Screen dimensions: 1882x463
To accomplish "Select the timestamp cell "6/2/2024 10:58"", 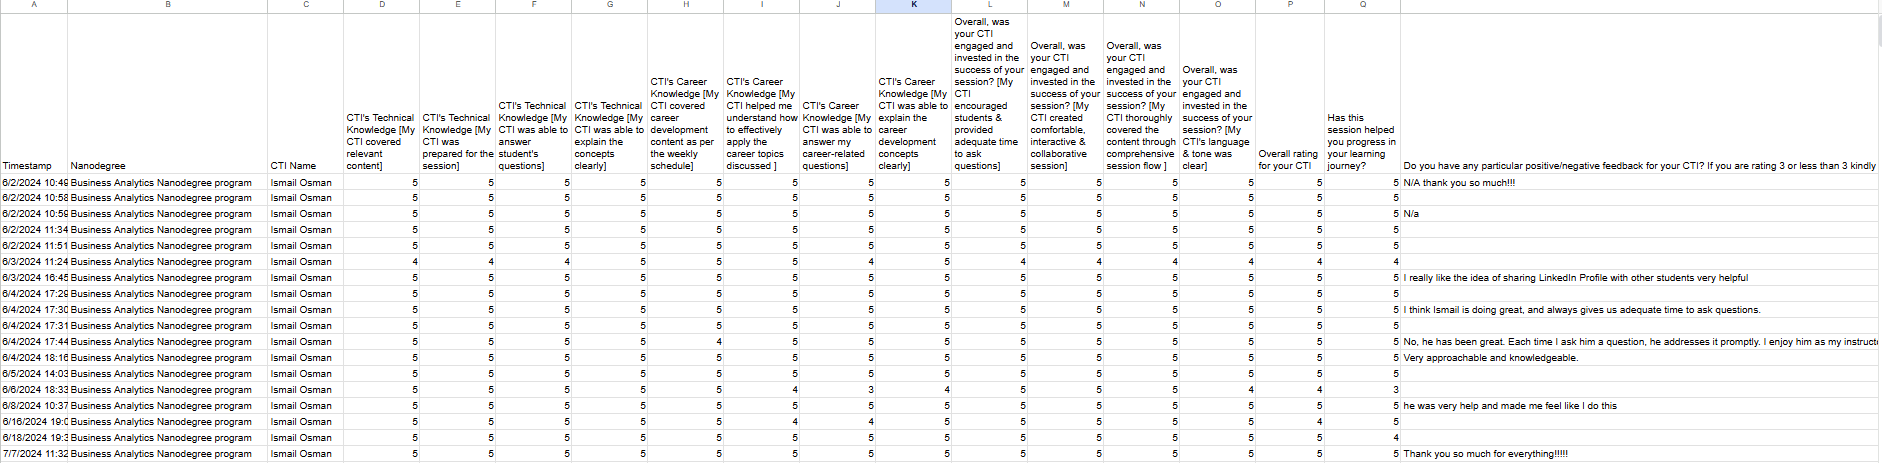I will click(x=34, y=198).
